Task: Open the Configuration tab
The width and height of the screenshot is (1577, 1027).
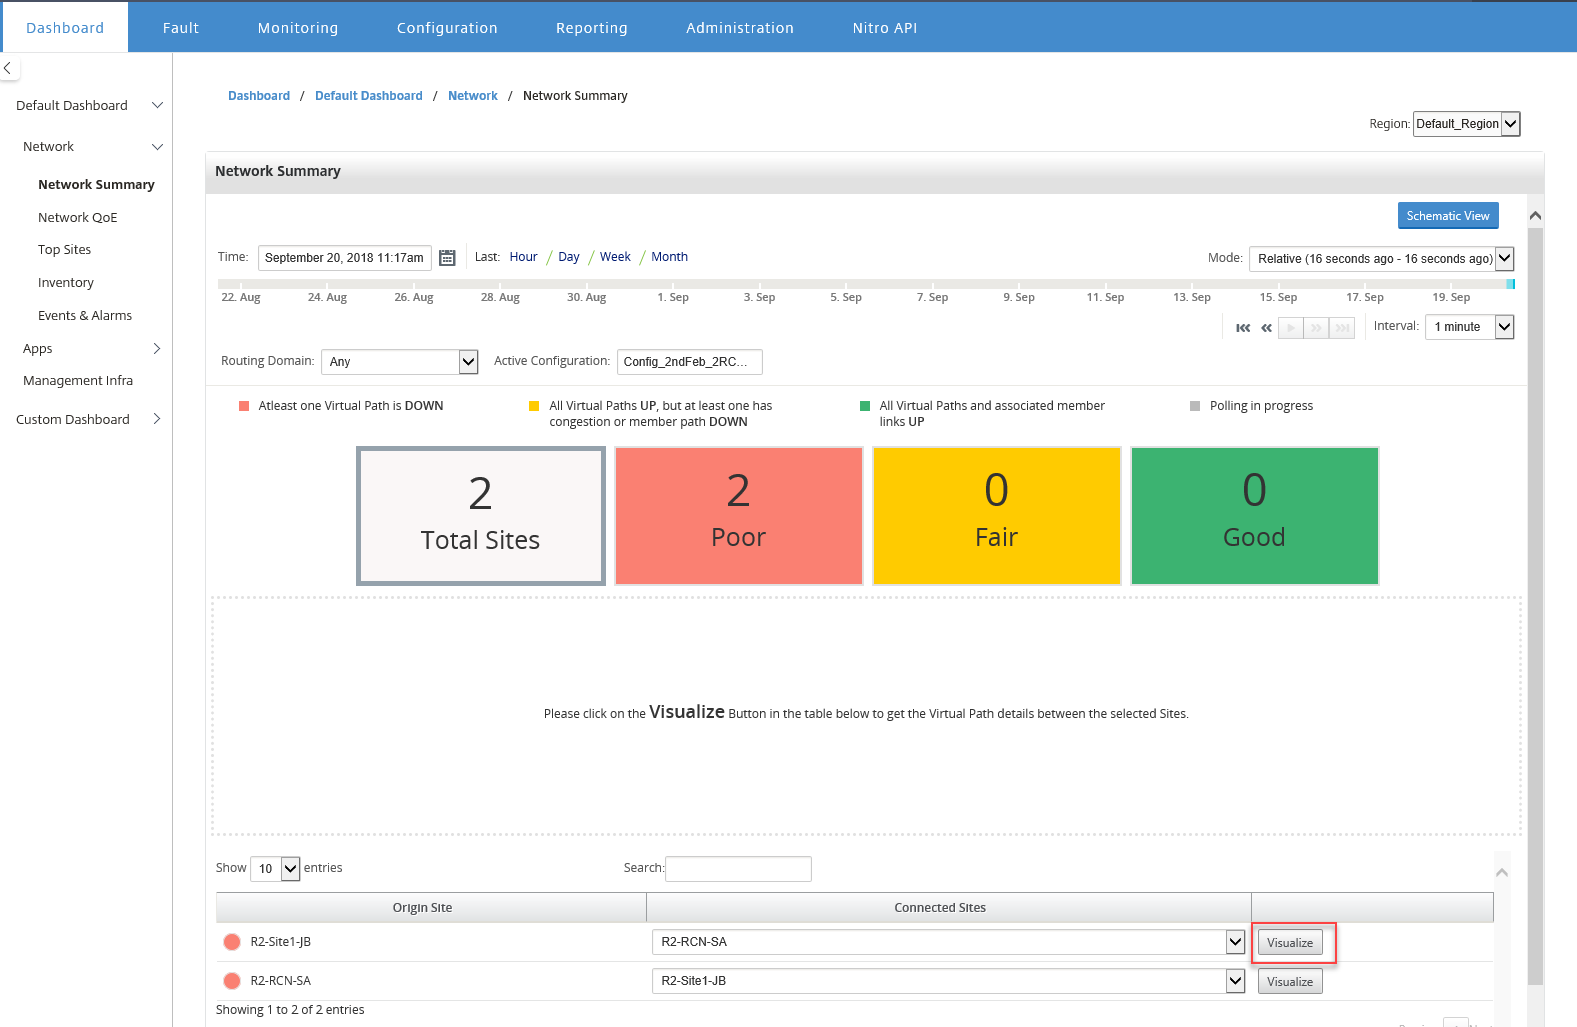Action: pyautogui.click(x=447, y=28)
